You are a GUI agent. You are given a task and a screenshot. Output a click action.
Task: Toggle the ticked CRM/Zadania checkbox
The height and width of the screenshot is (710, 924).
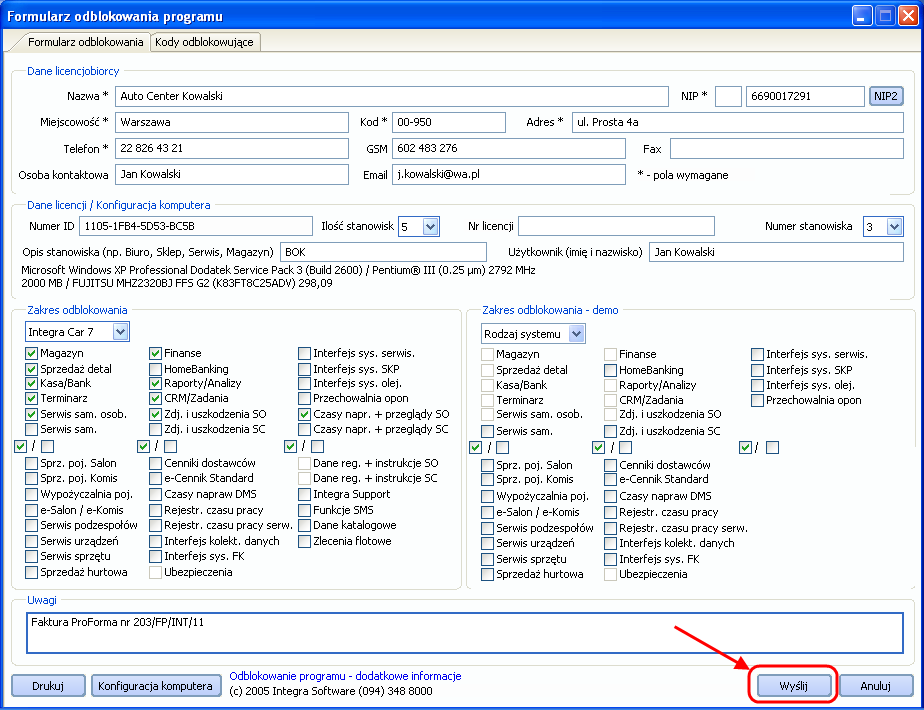156,398
